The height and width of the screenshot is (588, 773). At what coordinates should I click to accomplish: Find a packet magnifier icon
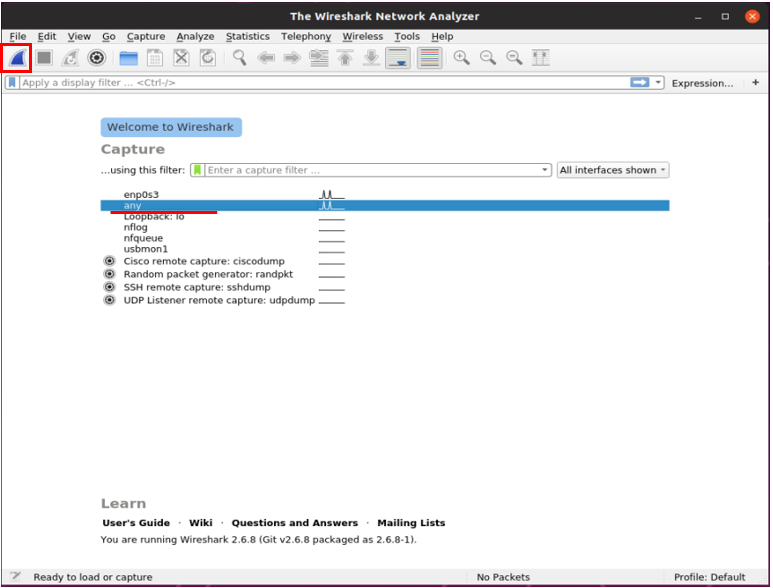[x=240, y=58]
